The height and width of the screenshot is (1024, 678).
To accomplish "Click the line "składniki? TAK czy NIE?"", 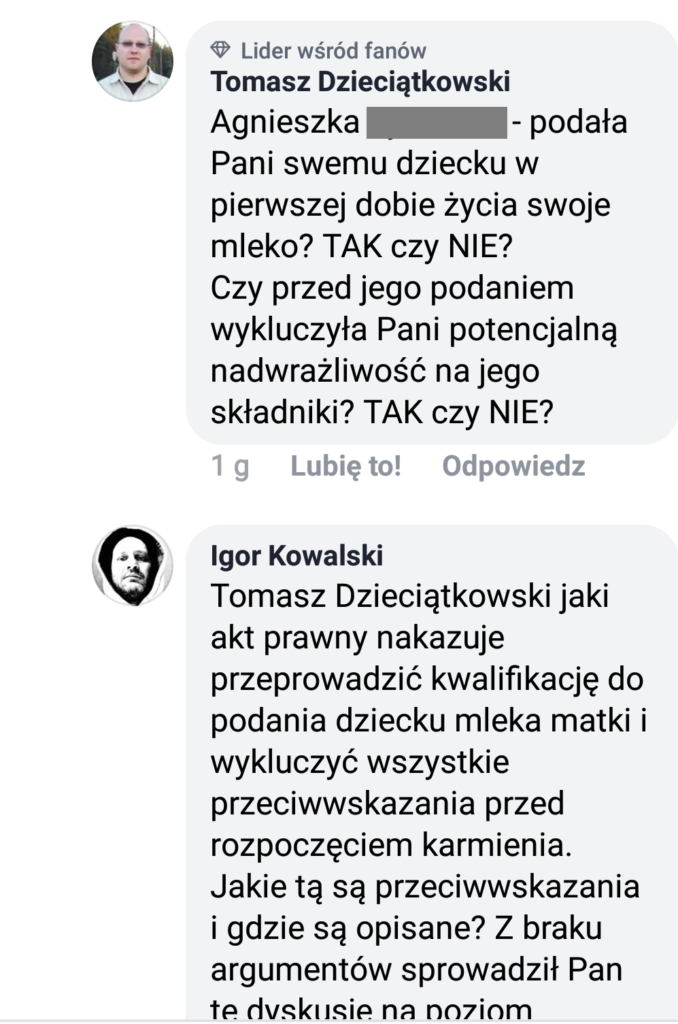I will tap(382, 411).
